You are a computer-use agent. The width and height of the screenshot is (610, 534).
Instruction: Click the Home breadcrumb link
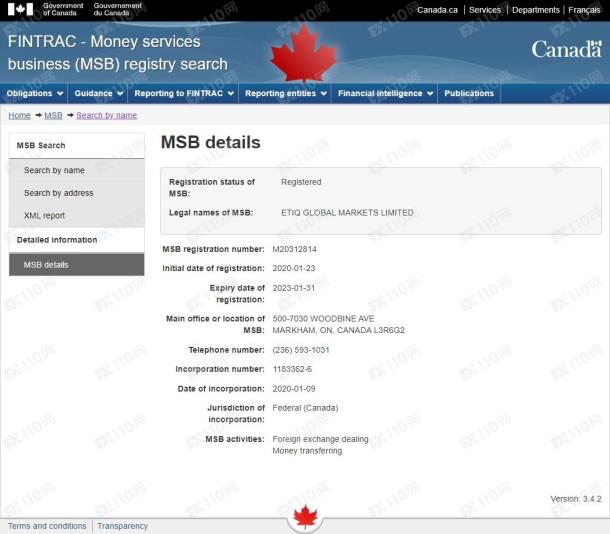(19, 116)
